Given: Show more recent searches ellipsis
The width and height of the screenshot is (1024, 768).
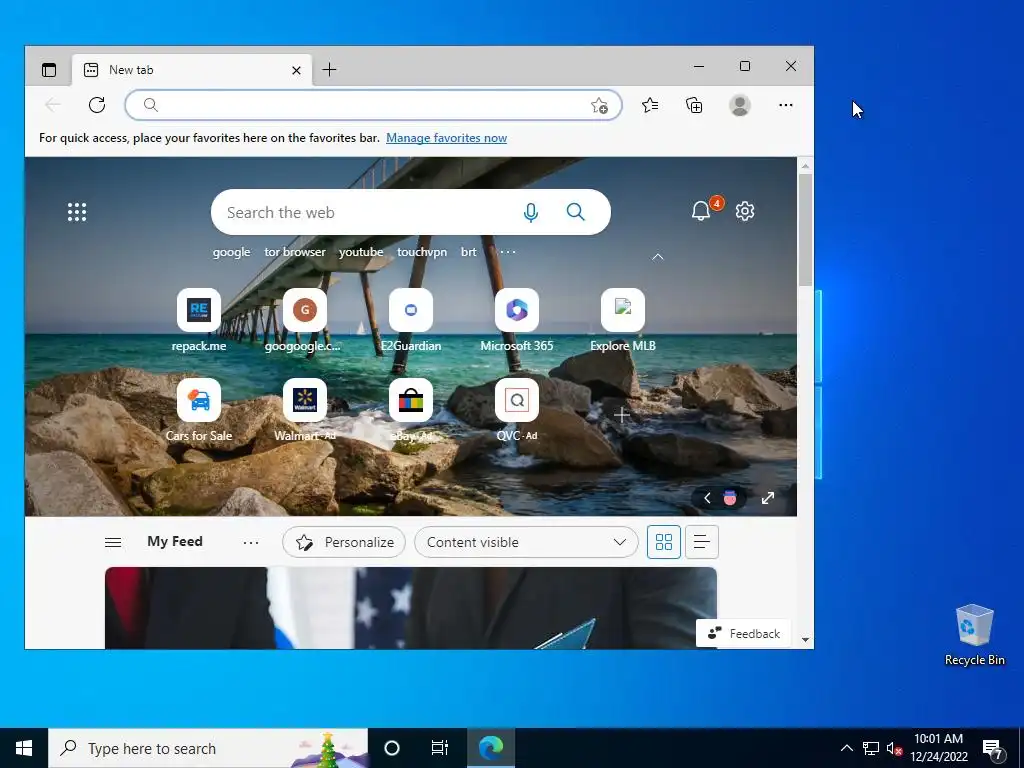Looking at the screenshot, I should (508, 252).
